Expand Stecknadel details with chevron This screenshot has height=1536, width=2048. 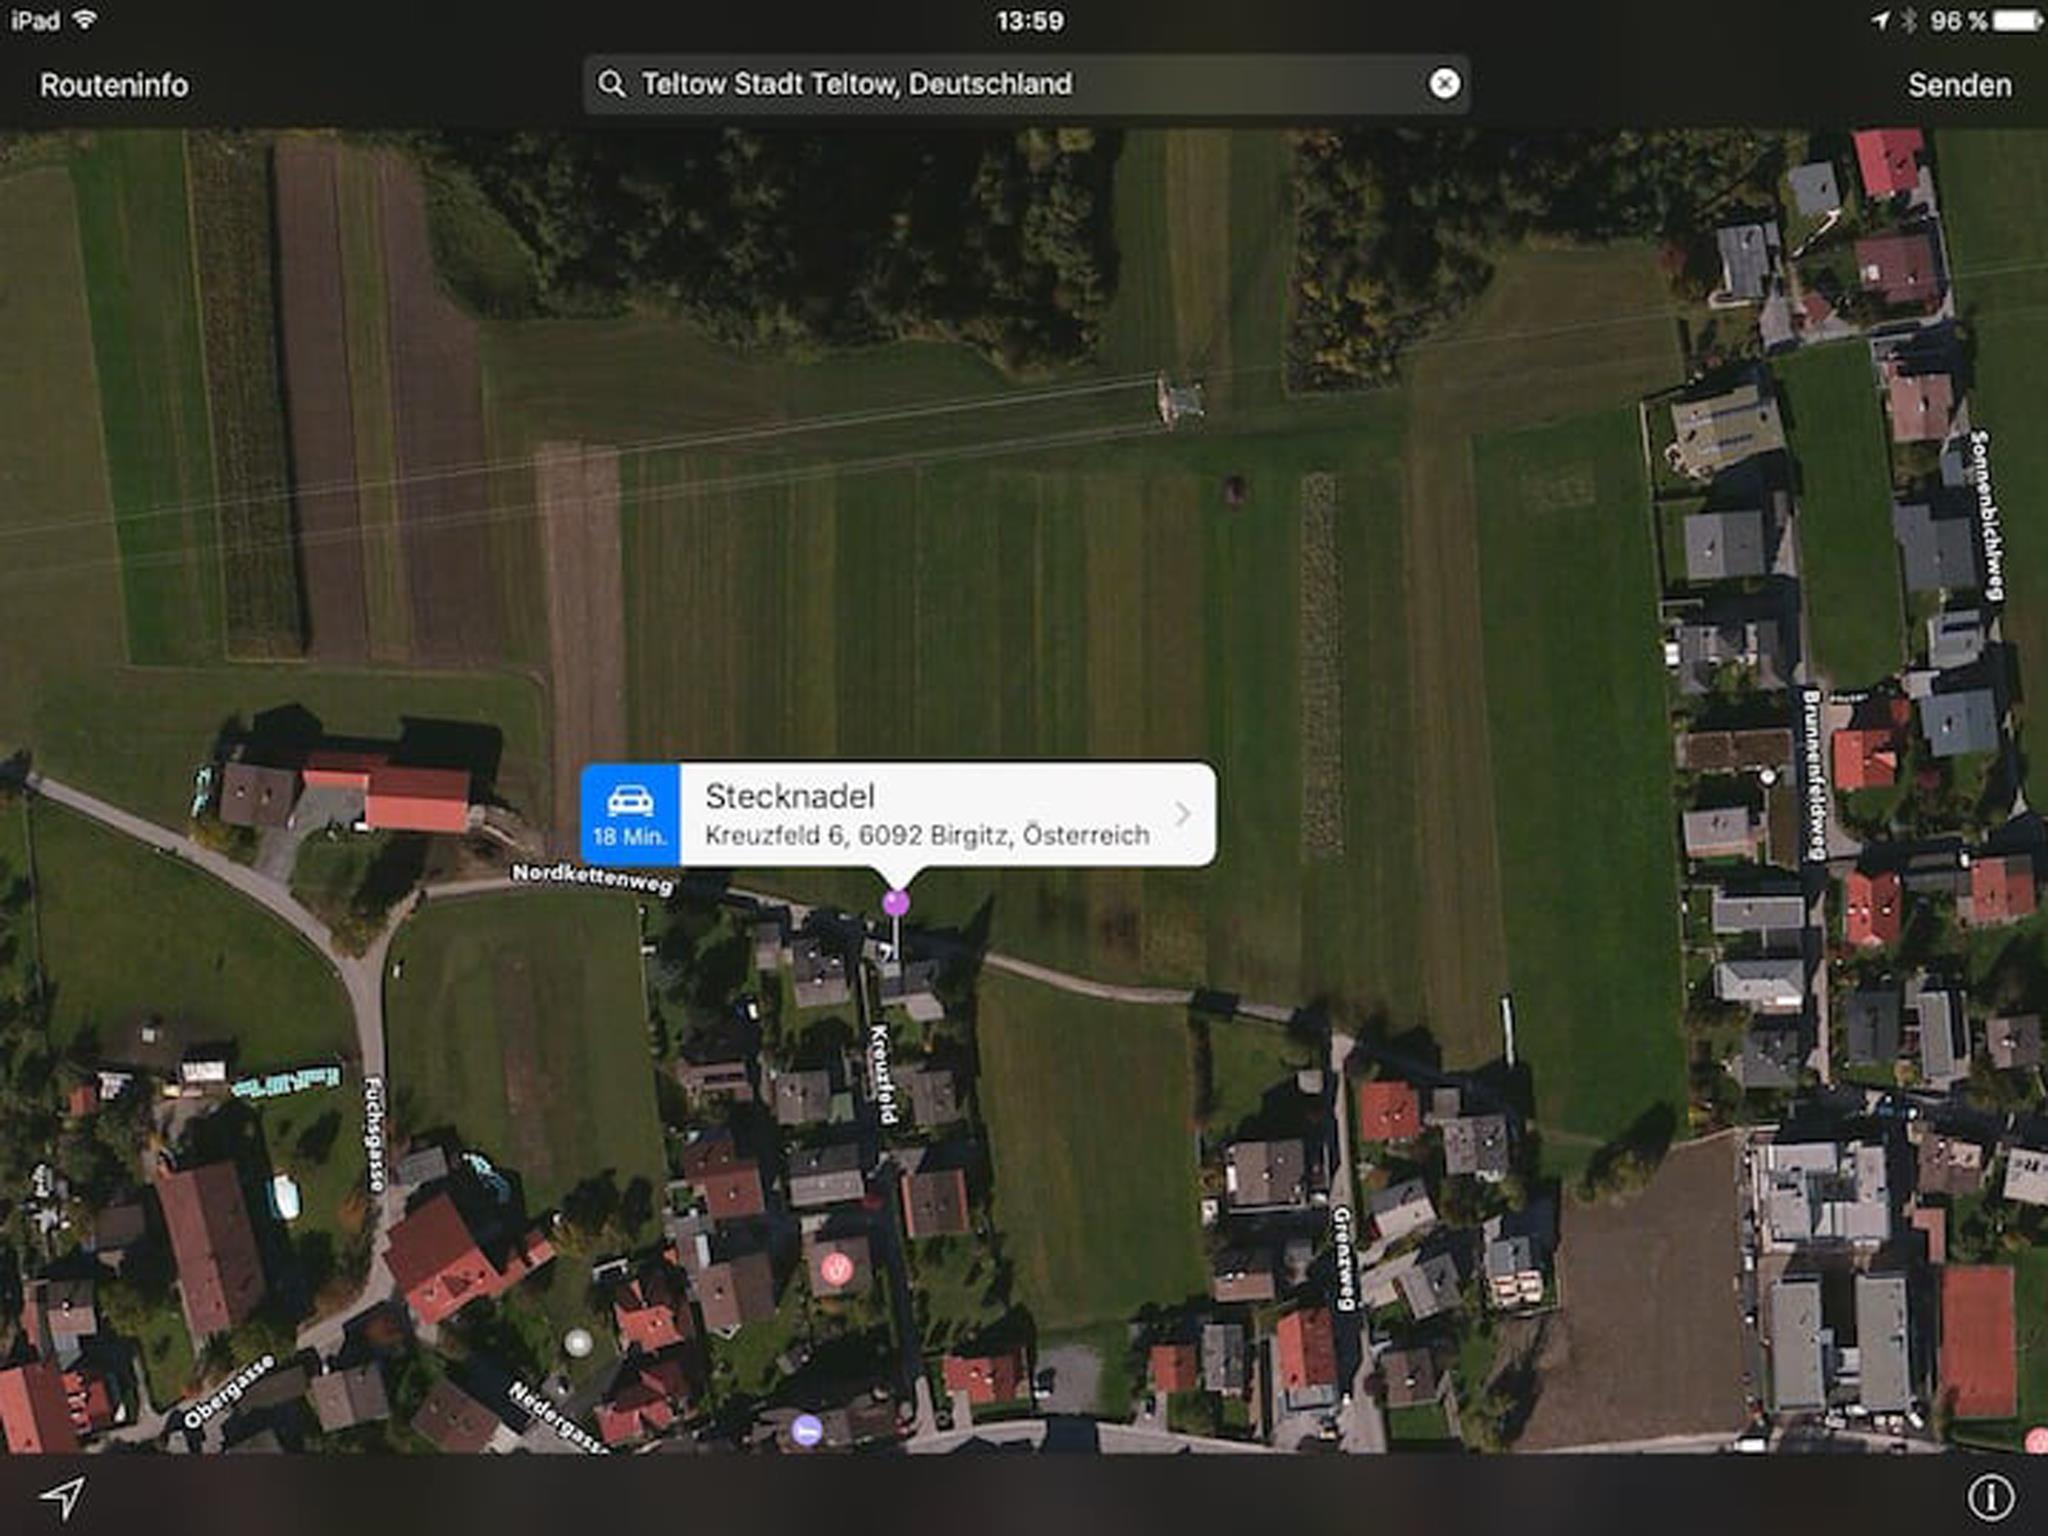coord(1183,814)
